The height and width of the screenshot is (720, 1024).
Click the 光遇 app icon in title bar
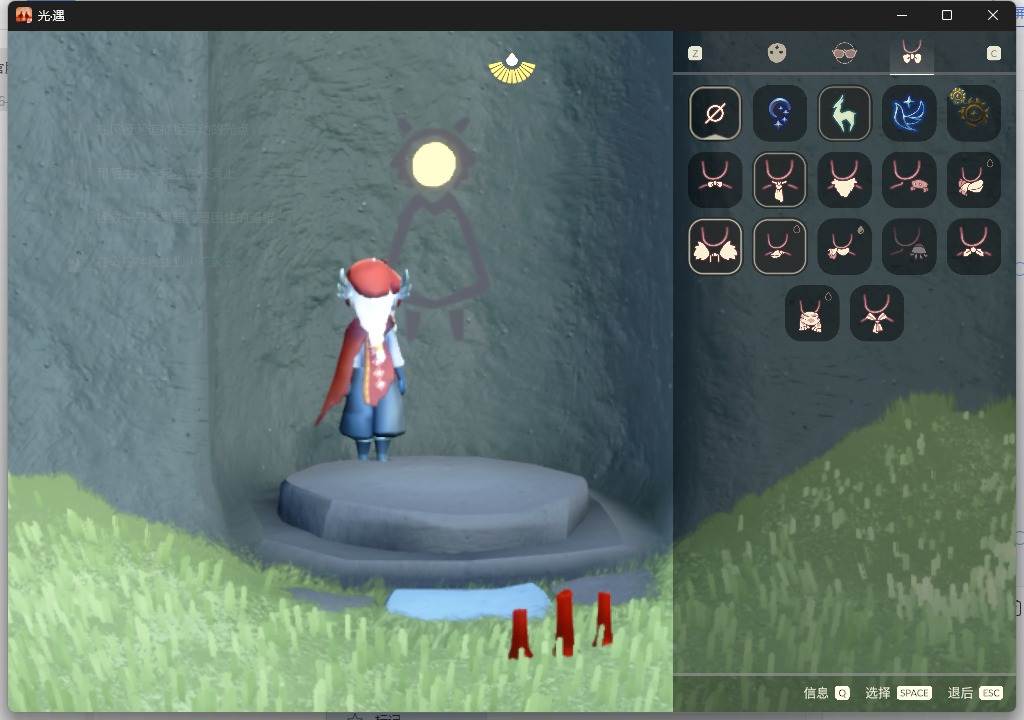point(24,15)
